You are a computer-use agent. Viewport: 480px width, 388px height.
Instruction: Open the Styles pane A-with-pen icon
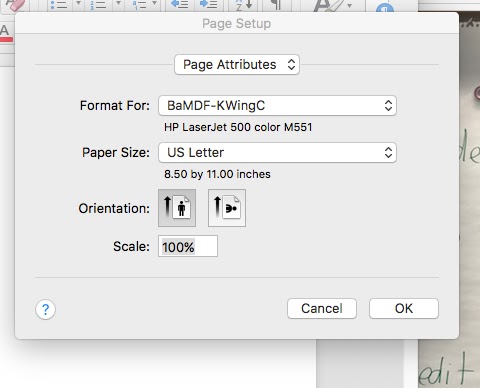point(328,5)
